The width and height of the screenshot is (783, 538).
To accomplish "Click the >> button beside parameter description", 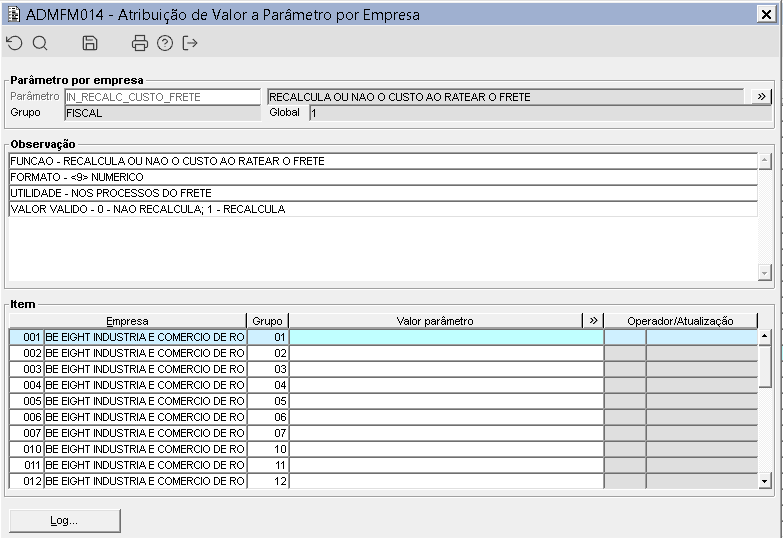I will click(x=761, y=96).
